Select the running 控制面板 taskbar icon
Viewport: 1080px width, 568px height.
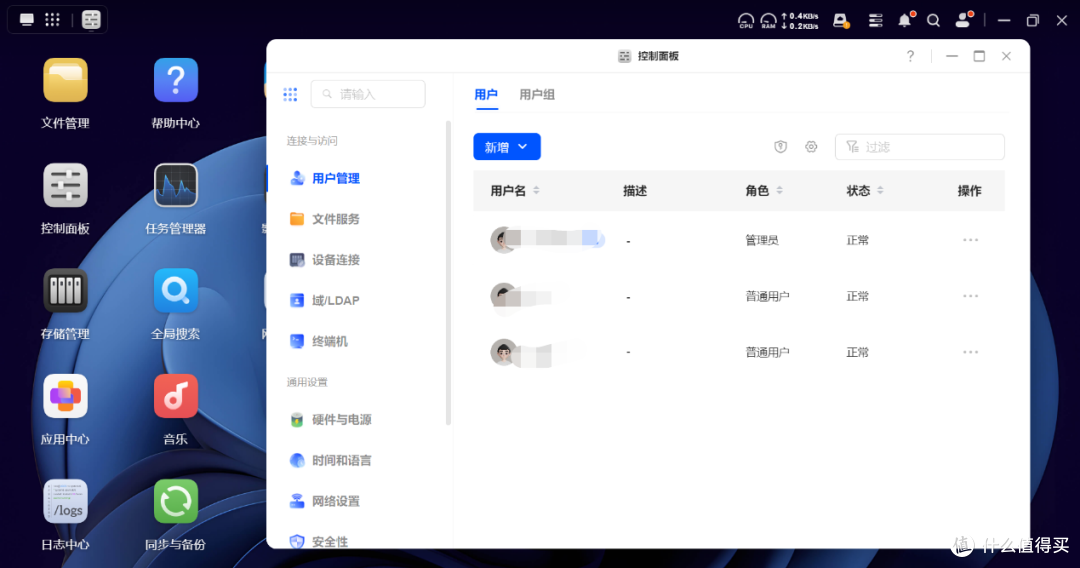click(91, 19)
